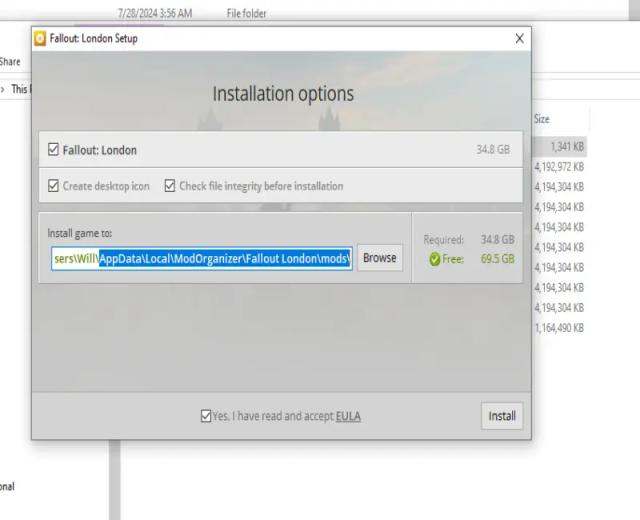Click the Explorer navigation pane scrollbar

point(115,480)
